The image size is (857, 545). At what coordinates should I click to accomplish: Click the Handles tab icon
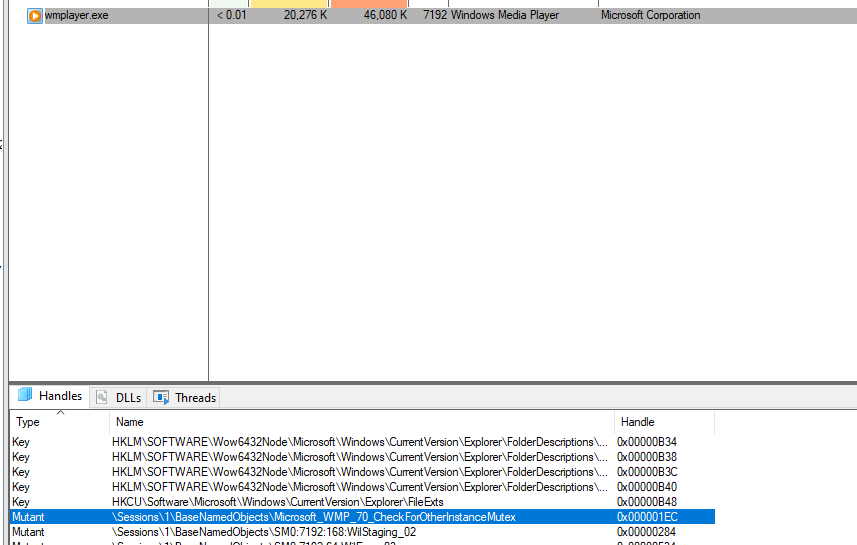point(25,395)
